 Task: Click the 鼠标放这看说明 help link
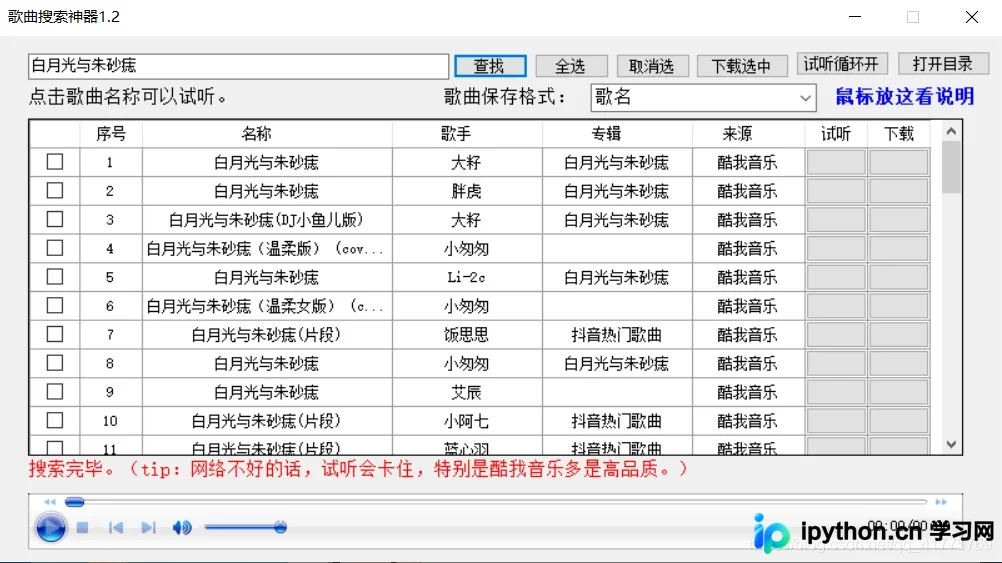point(905,96)
